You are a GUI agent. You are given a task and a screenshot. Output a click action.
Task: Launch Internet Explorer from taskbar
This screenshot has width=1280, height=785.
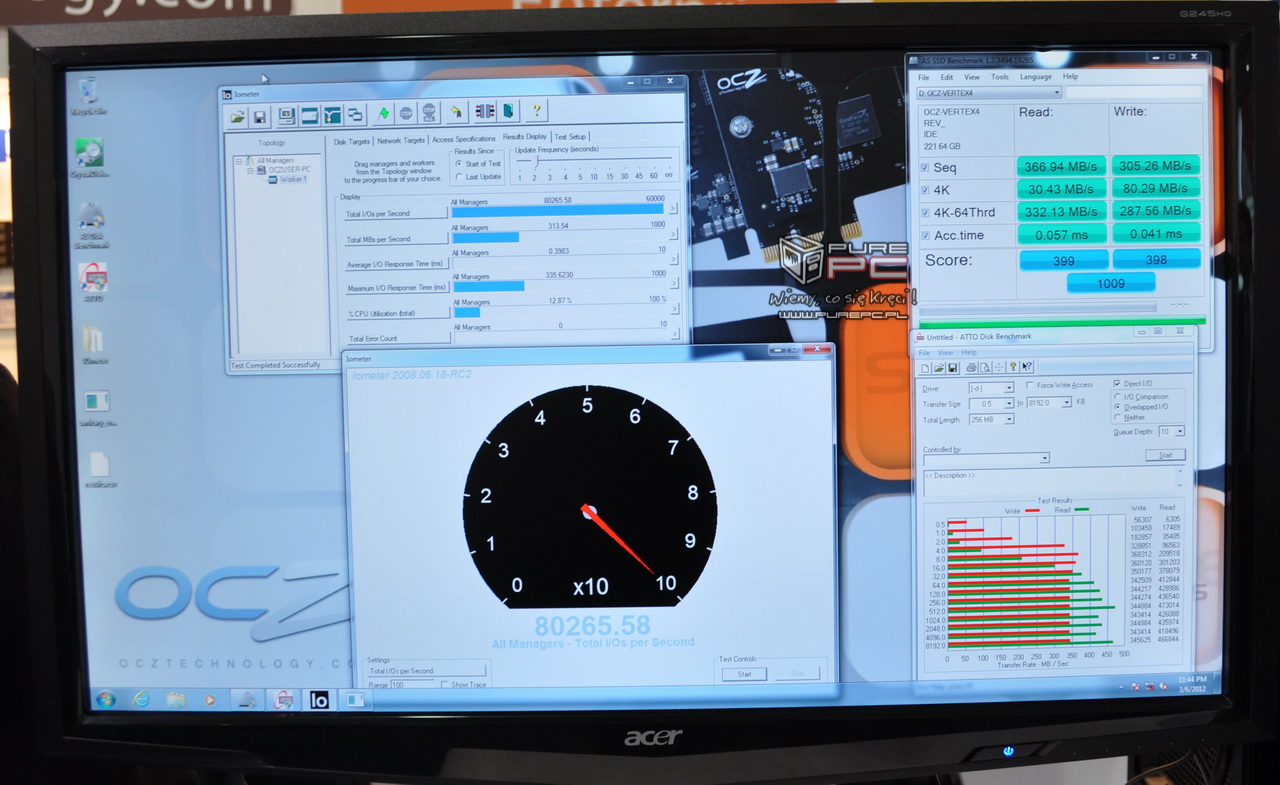pyautogui.click(x=141, y=699)
